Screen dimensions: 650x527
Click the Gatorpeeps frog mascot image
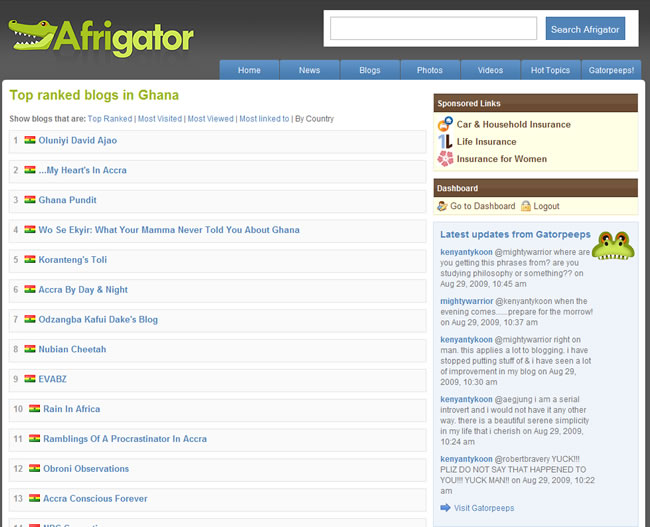pyautogui.click(x=613, y=245)
